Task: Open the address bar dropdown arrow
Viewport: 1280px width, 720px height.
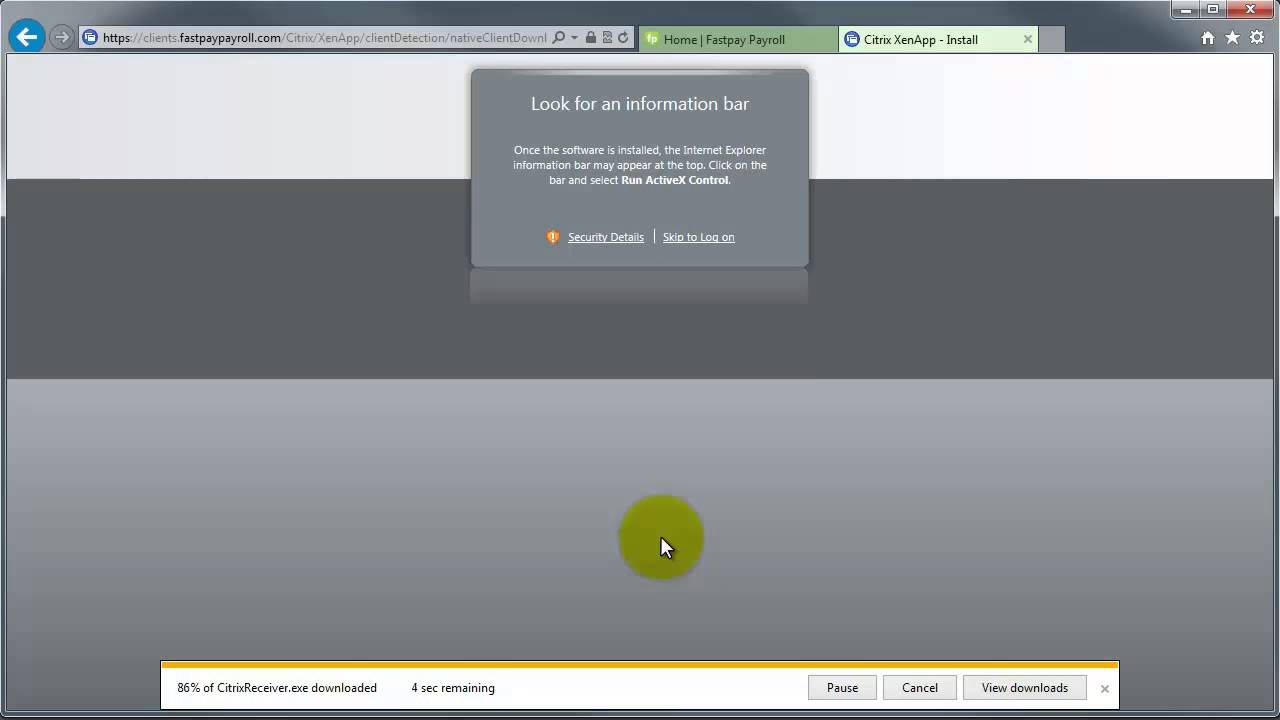Action: 574,38
